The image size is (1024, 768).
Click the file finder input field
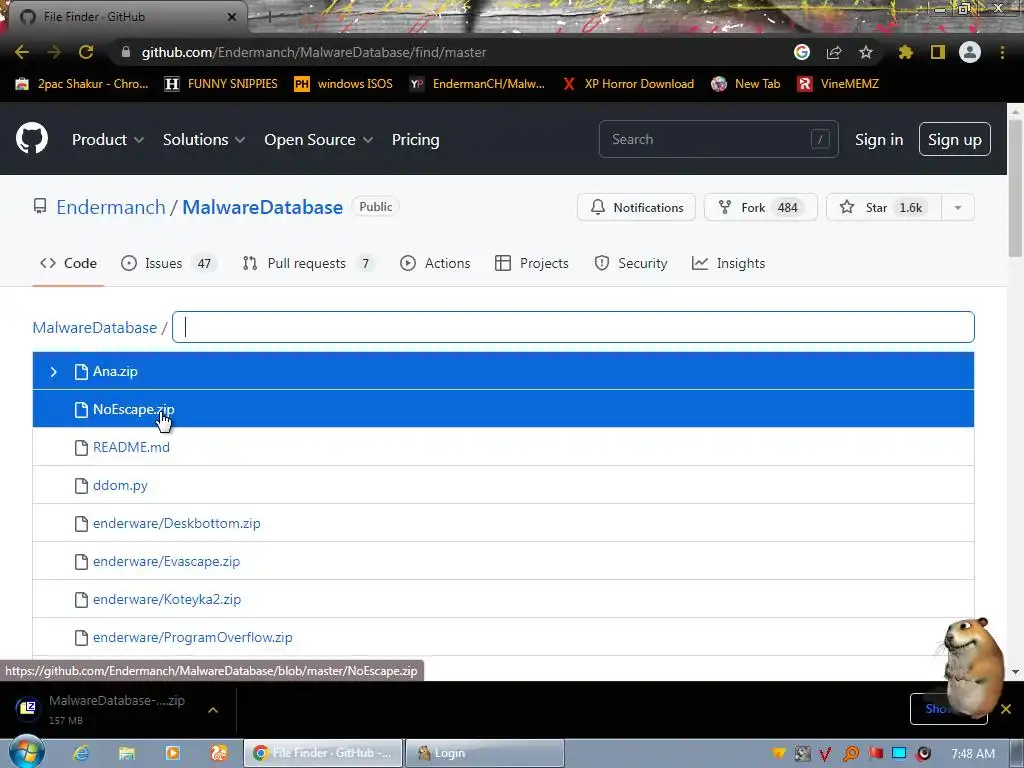[x=573, y=327]
